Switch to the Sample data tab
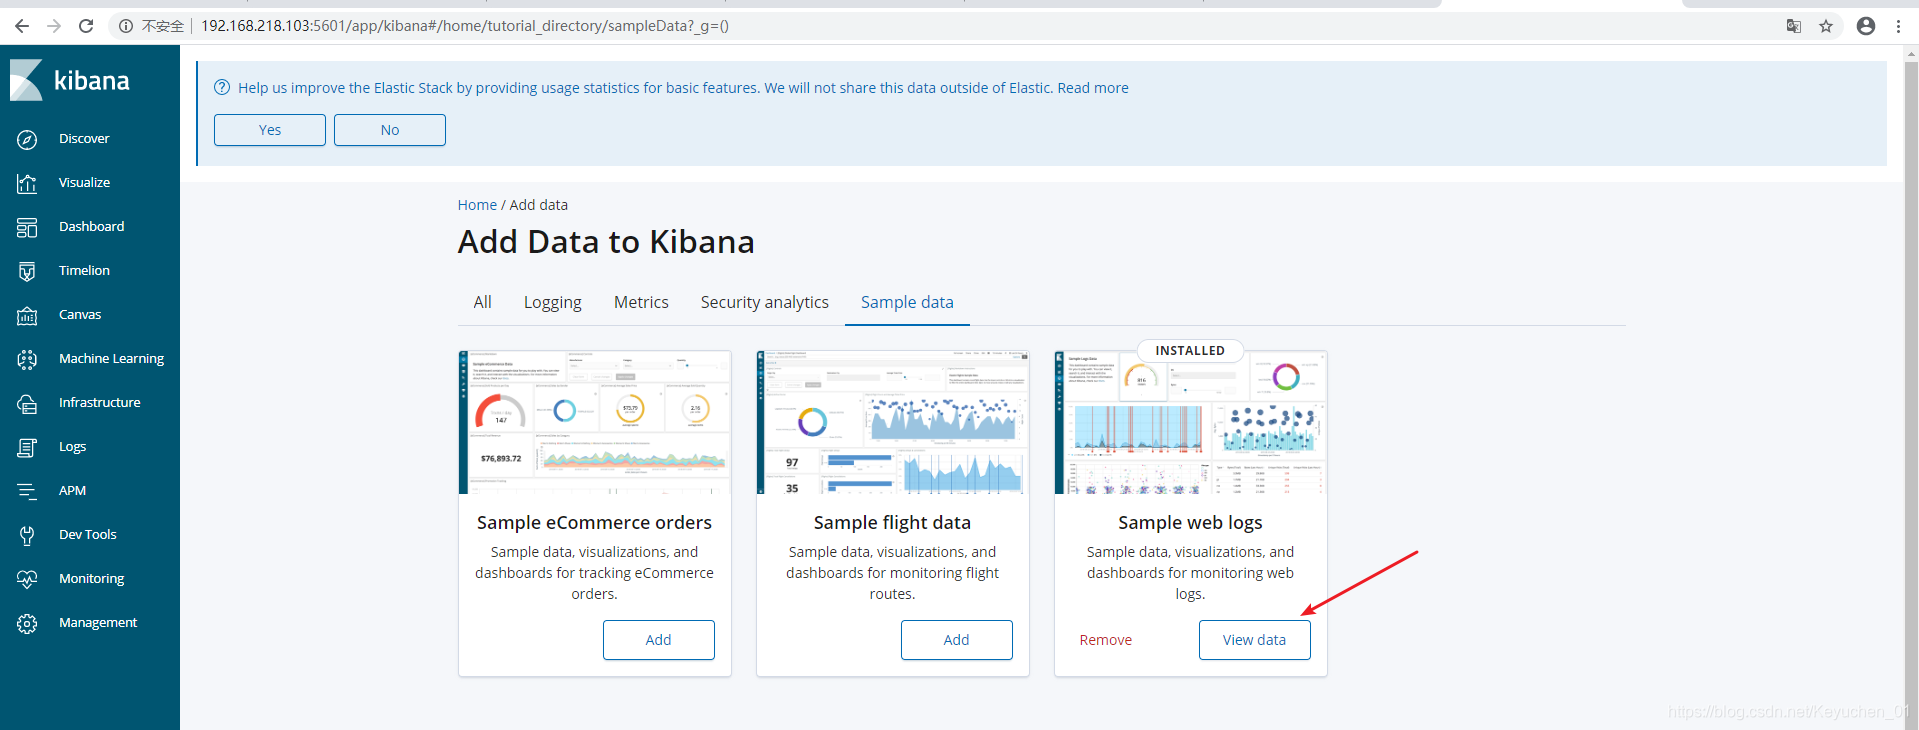The width and height of the screenshot is (1919, 730). click(907, 302)
